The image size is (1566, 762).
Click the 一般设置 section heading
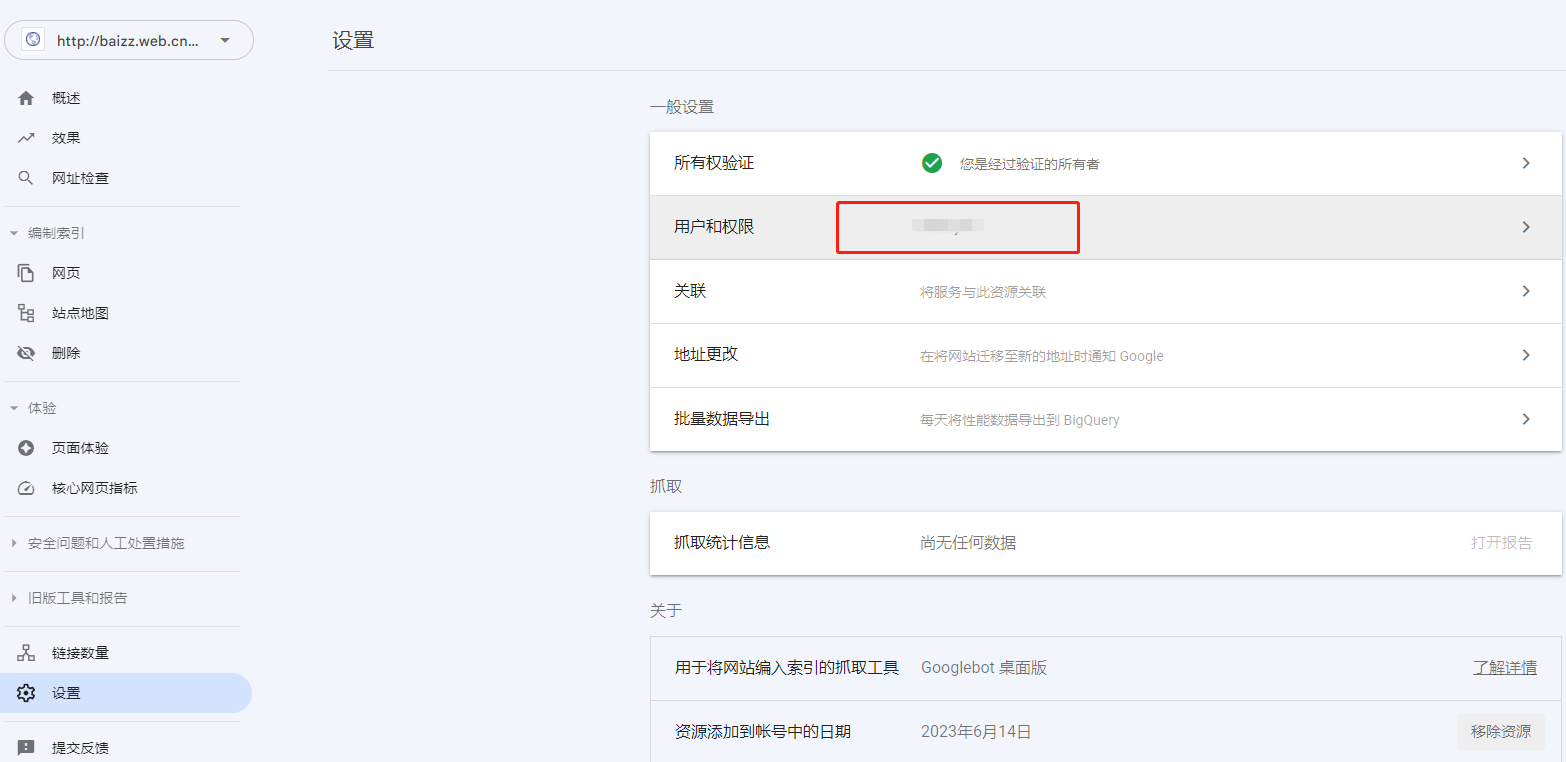(x=682, y=107)
